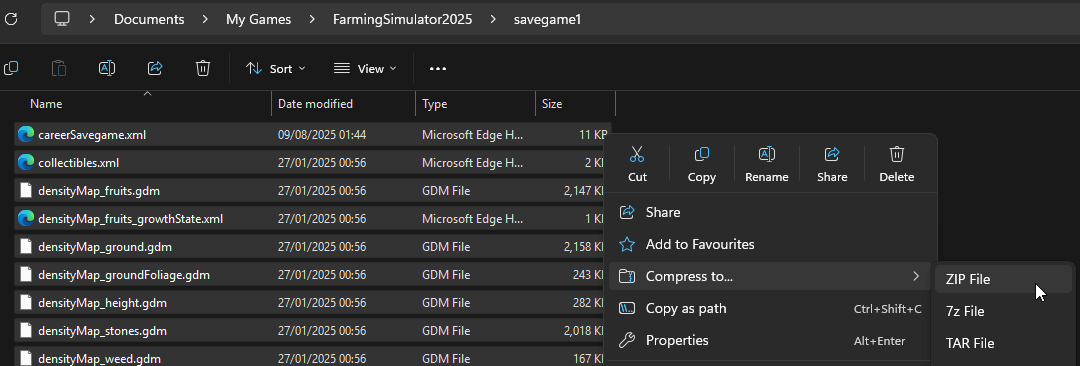Choose the Share context menu entry
Image resolution: width=1080 pixels, height=366 pixels.
[769, 212]
